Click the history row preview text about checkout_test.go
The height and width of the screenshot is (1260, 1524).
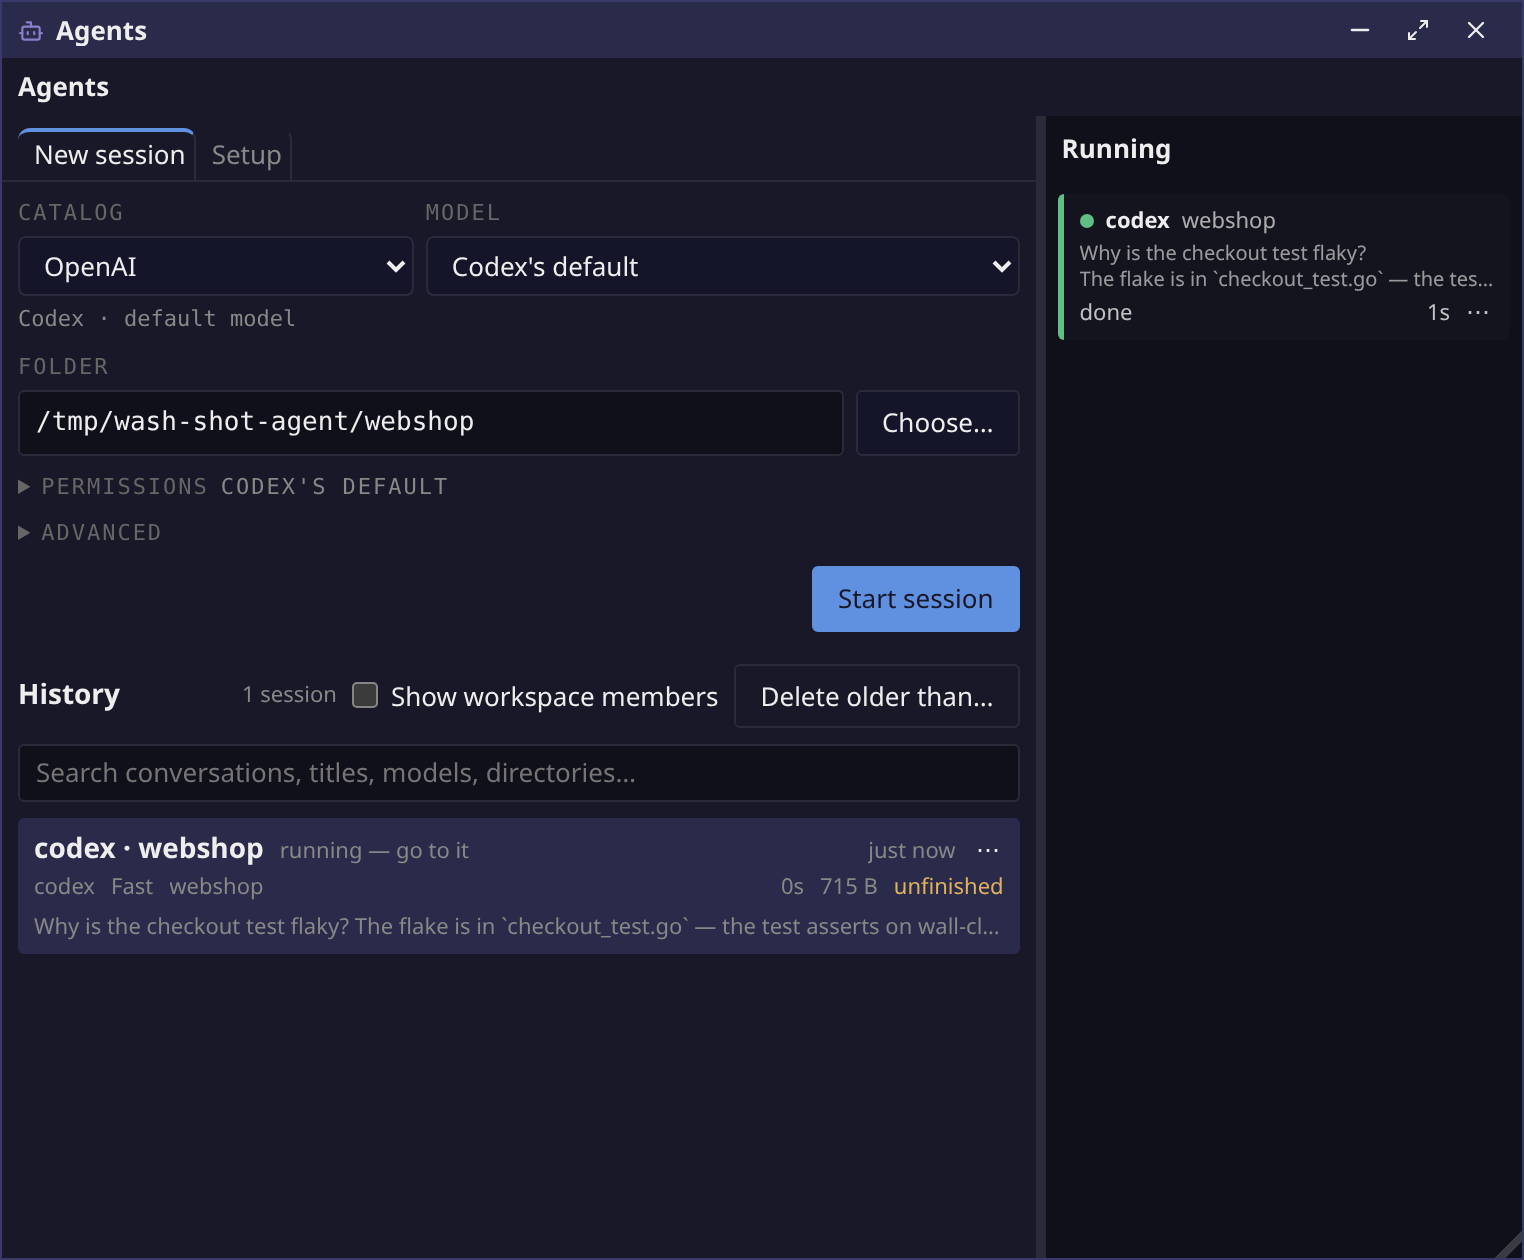pyautogui.click(x=517, y=926)
